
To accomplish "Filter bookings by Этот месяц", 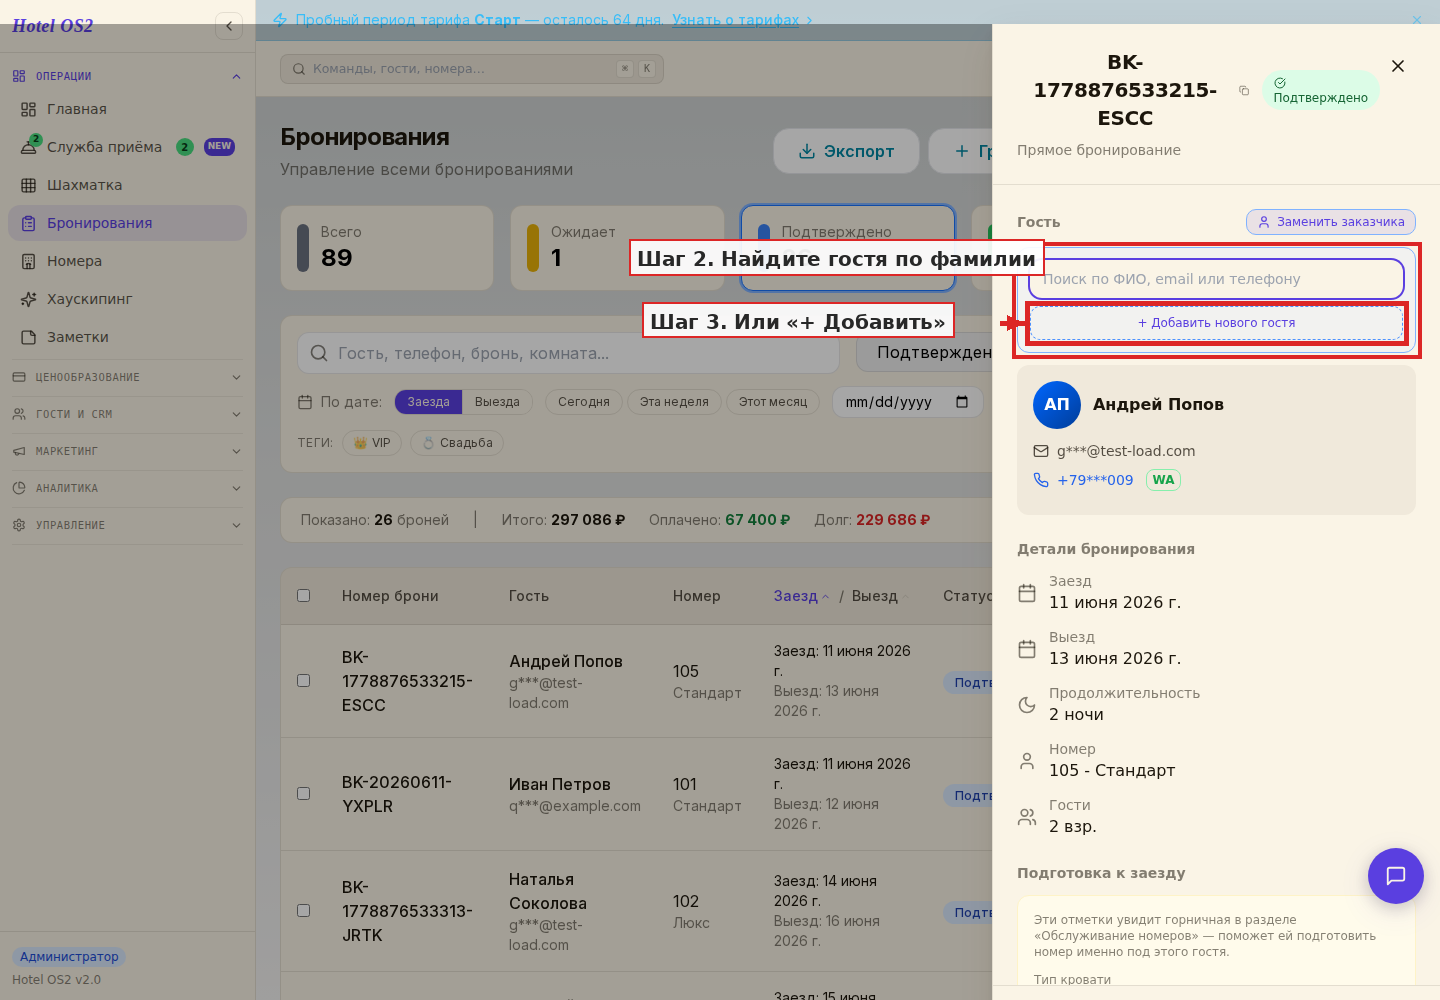I will 773,402.
